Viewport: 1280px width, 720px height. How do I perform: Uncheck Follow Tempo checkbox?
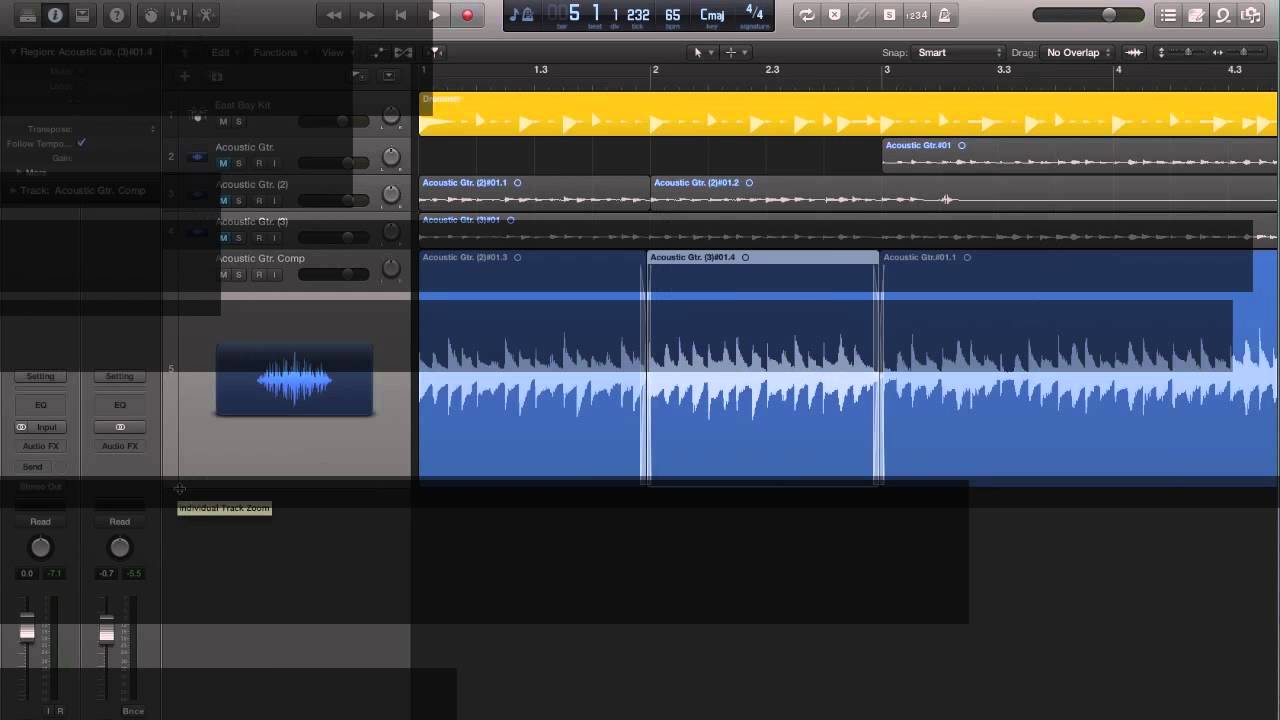click(81, 143)
